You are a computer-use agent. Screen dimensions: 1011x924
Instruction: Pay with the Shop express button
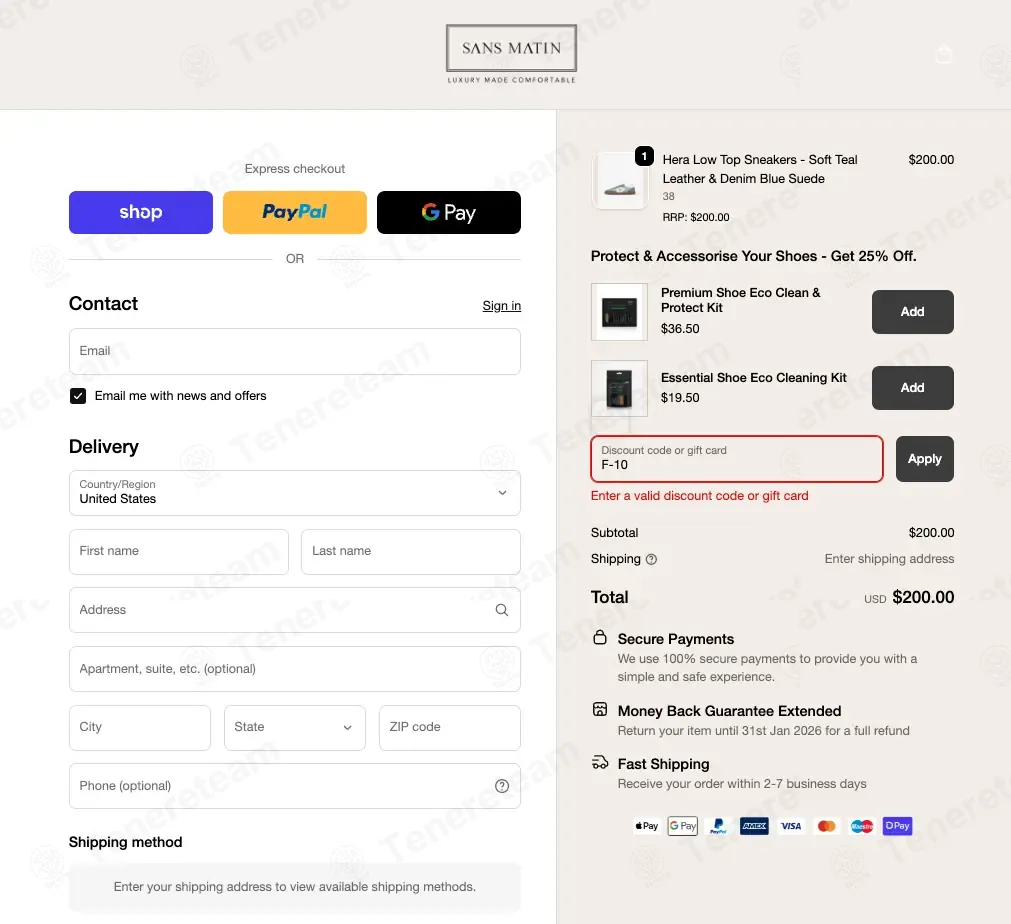(x=141, y=212)
